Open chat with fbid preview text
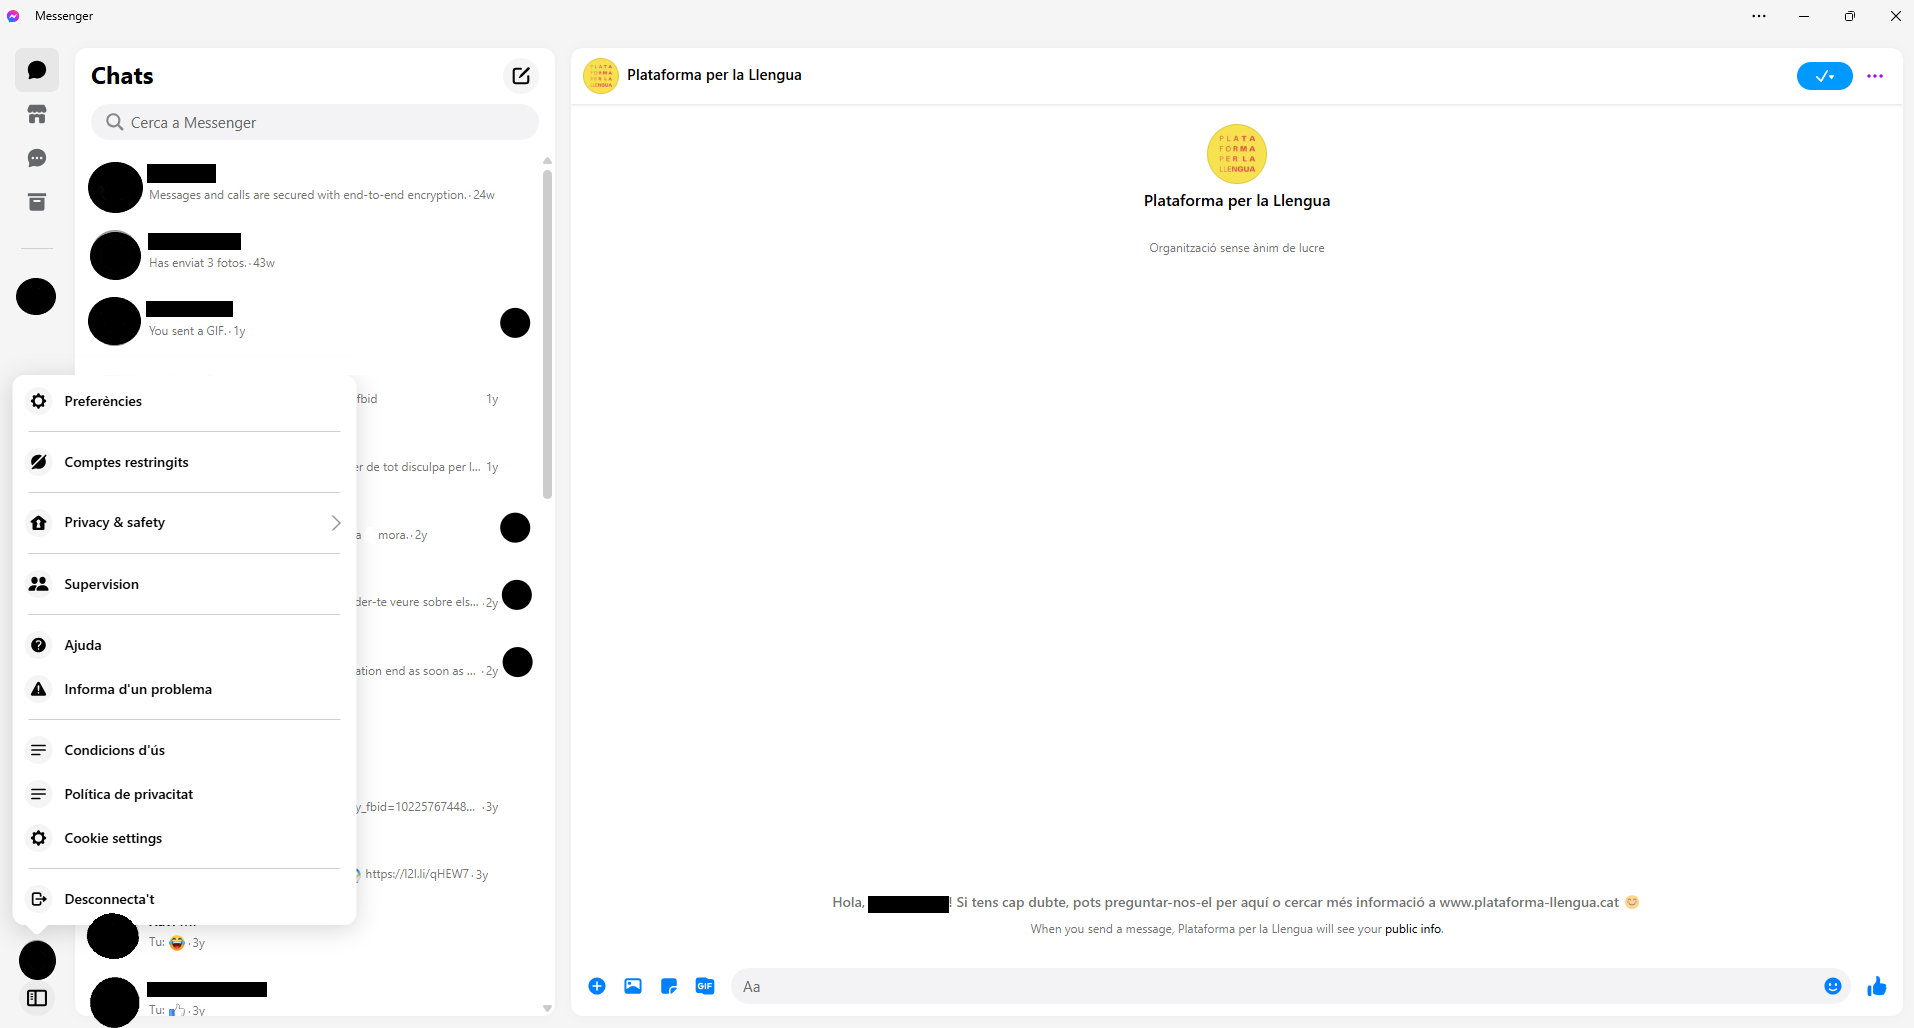The width and height of the screenshot is (1914, 1028). pos(448,390)
